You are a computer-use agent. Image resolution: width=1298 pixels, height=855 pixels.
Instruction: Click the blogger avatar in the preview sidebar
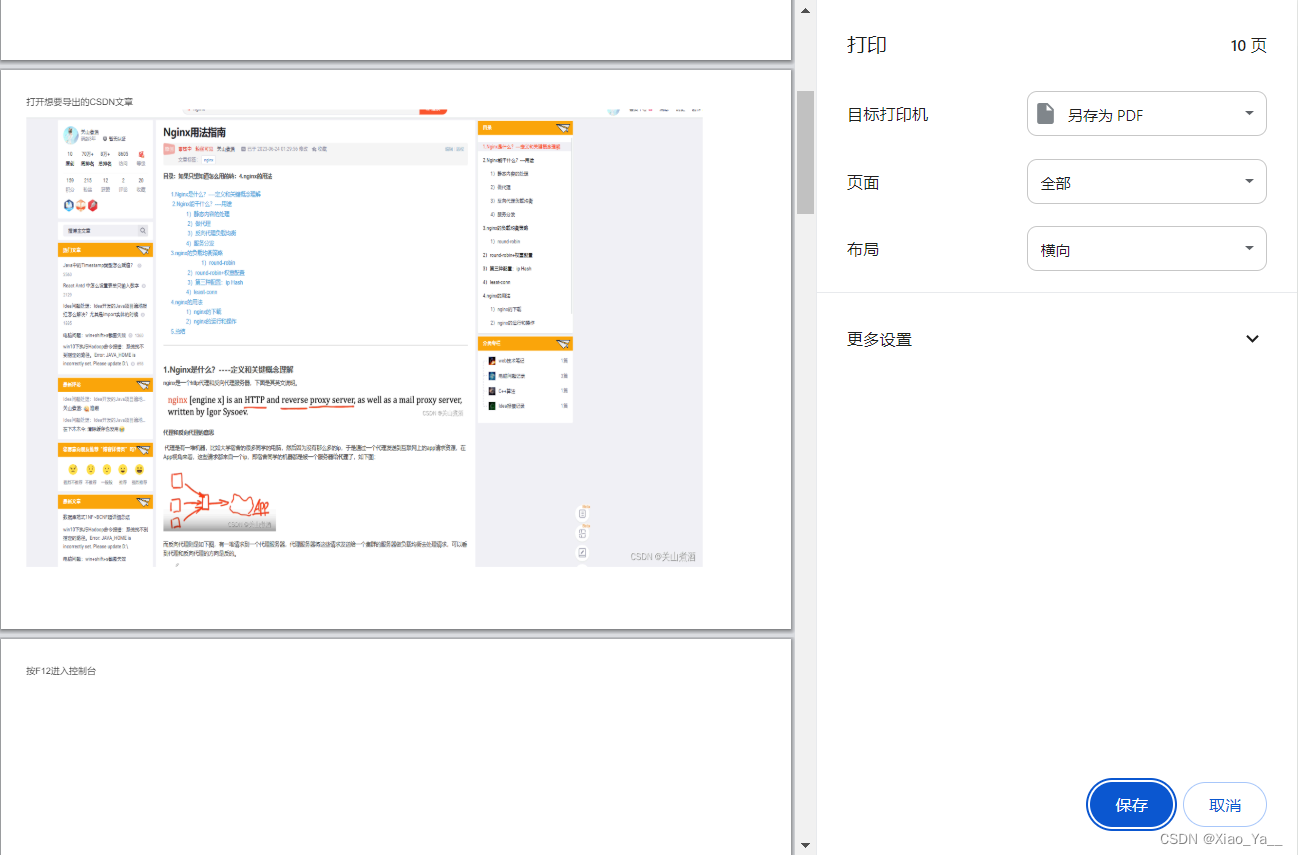(x=69, y=133)
